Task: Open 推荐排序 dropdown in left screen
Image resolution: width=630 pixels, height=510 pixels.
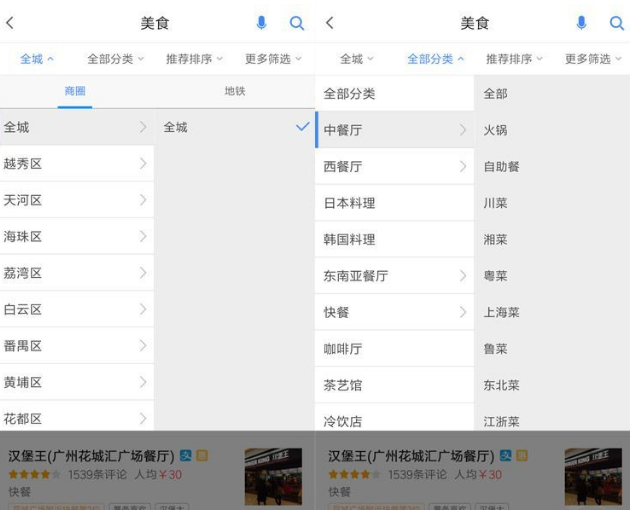Action: tap(194, 59)
